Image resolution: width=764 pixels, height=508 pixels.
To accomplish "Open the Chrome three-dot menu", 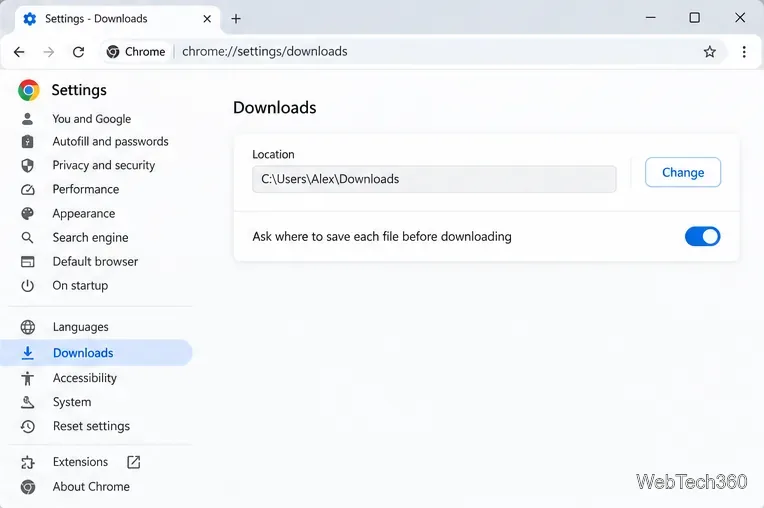I will point(744,52).
